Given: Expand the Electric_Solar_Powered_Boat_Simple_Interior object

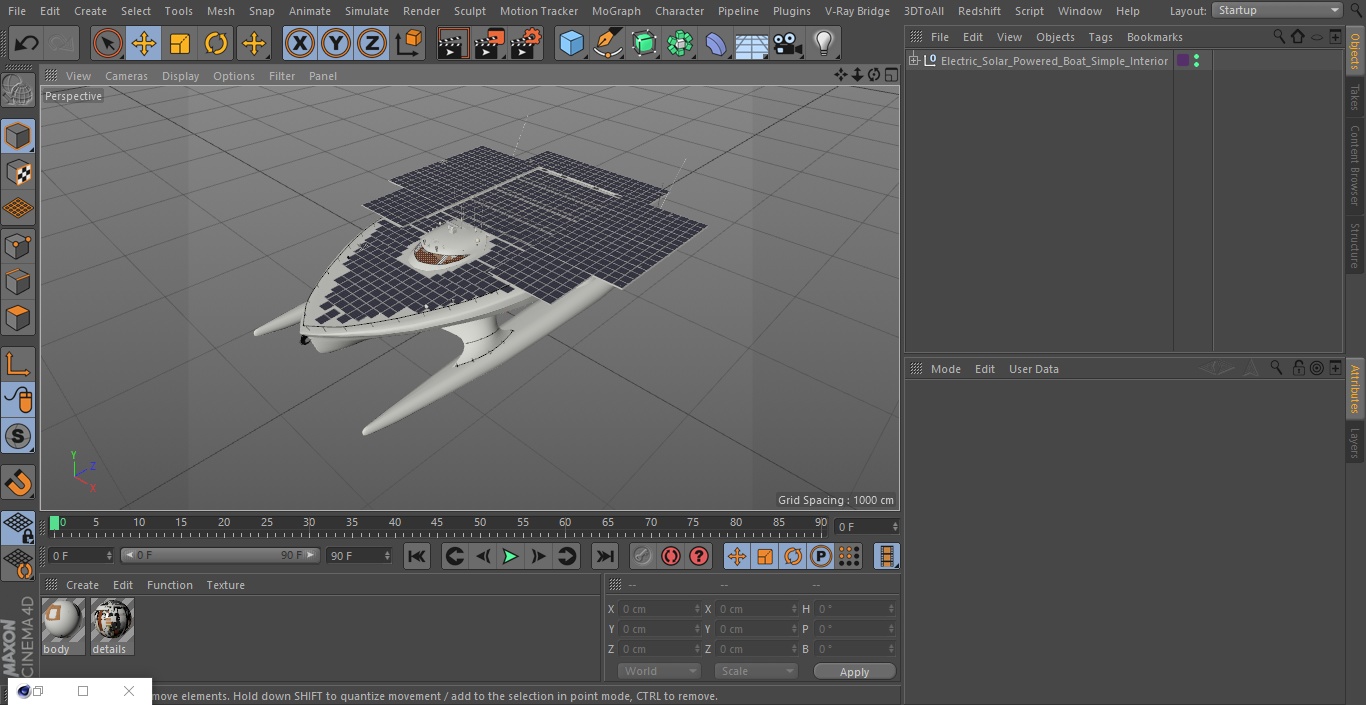Looking at the screenshot, I should 913,61.
